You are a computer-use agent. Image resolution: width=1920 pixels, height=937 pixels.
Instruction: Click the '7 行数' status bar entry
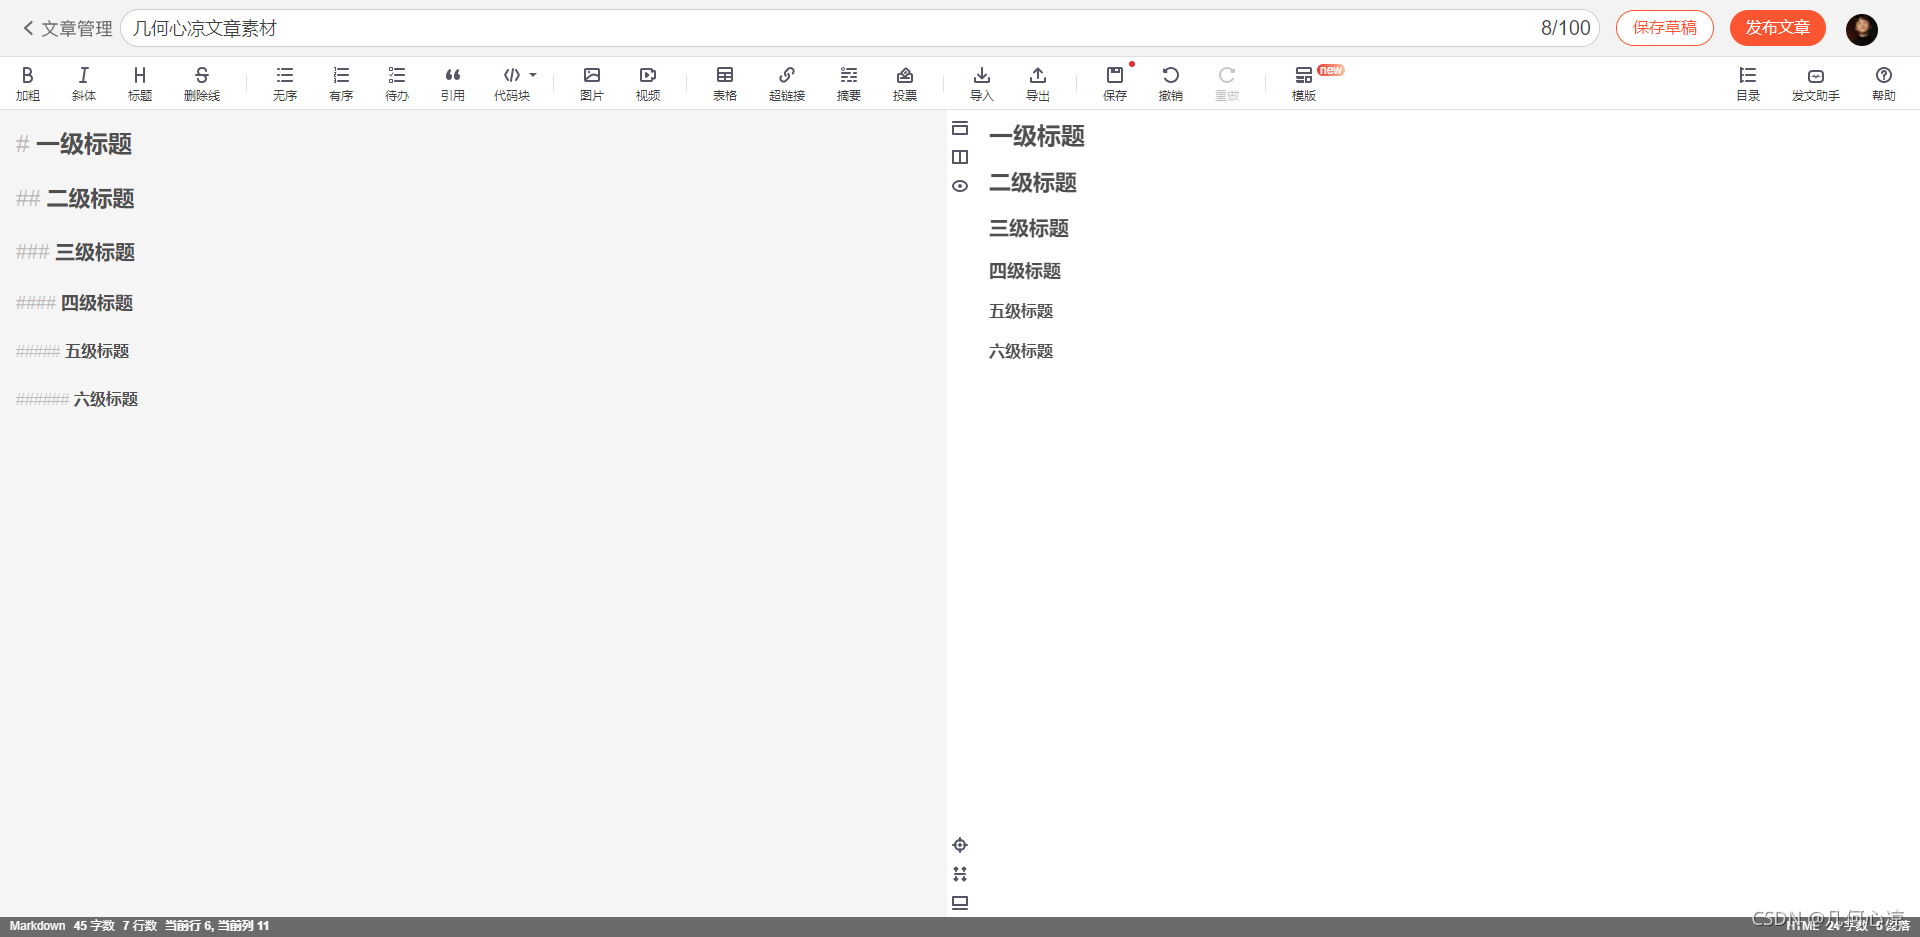pyautogui.click(x=140, y=926)
